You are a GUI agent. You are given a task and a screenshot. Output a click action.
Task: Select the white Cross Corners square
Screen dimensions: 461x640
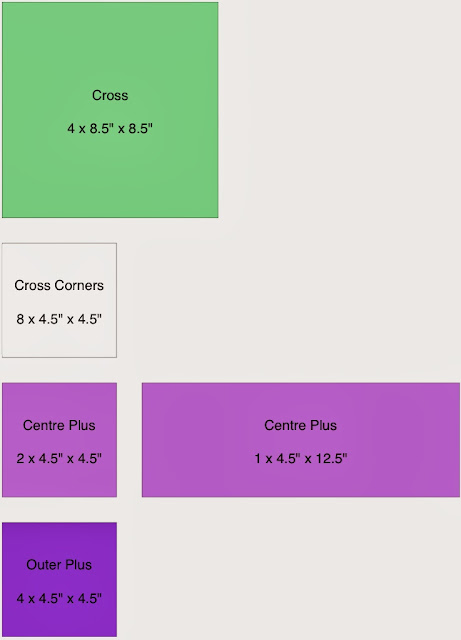point(59,300)
